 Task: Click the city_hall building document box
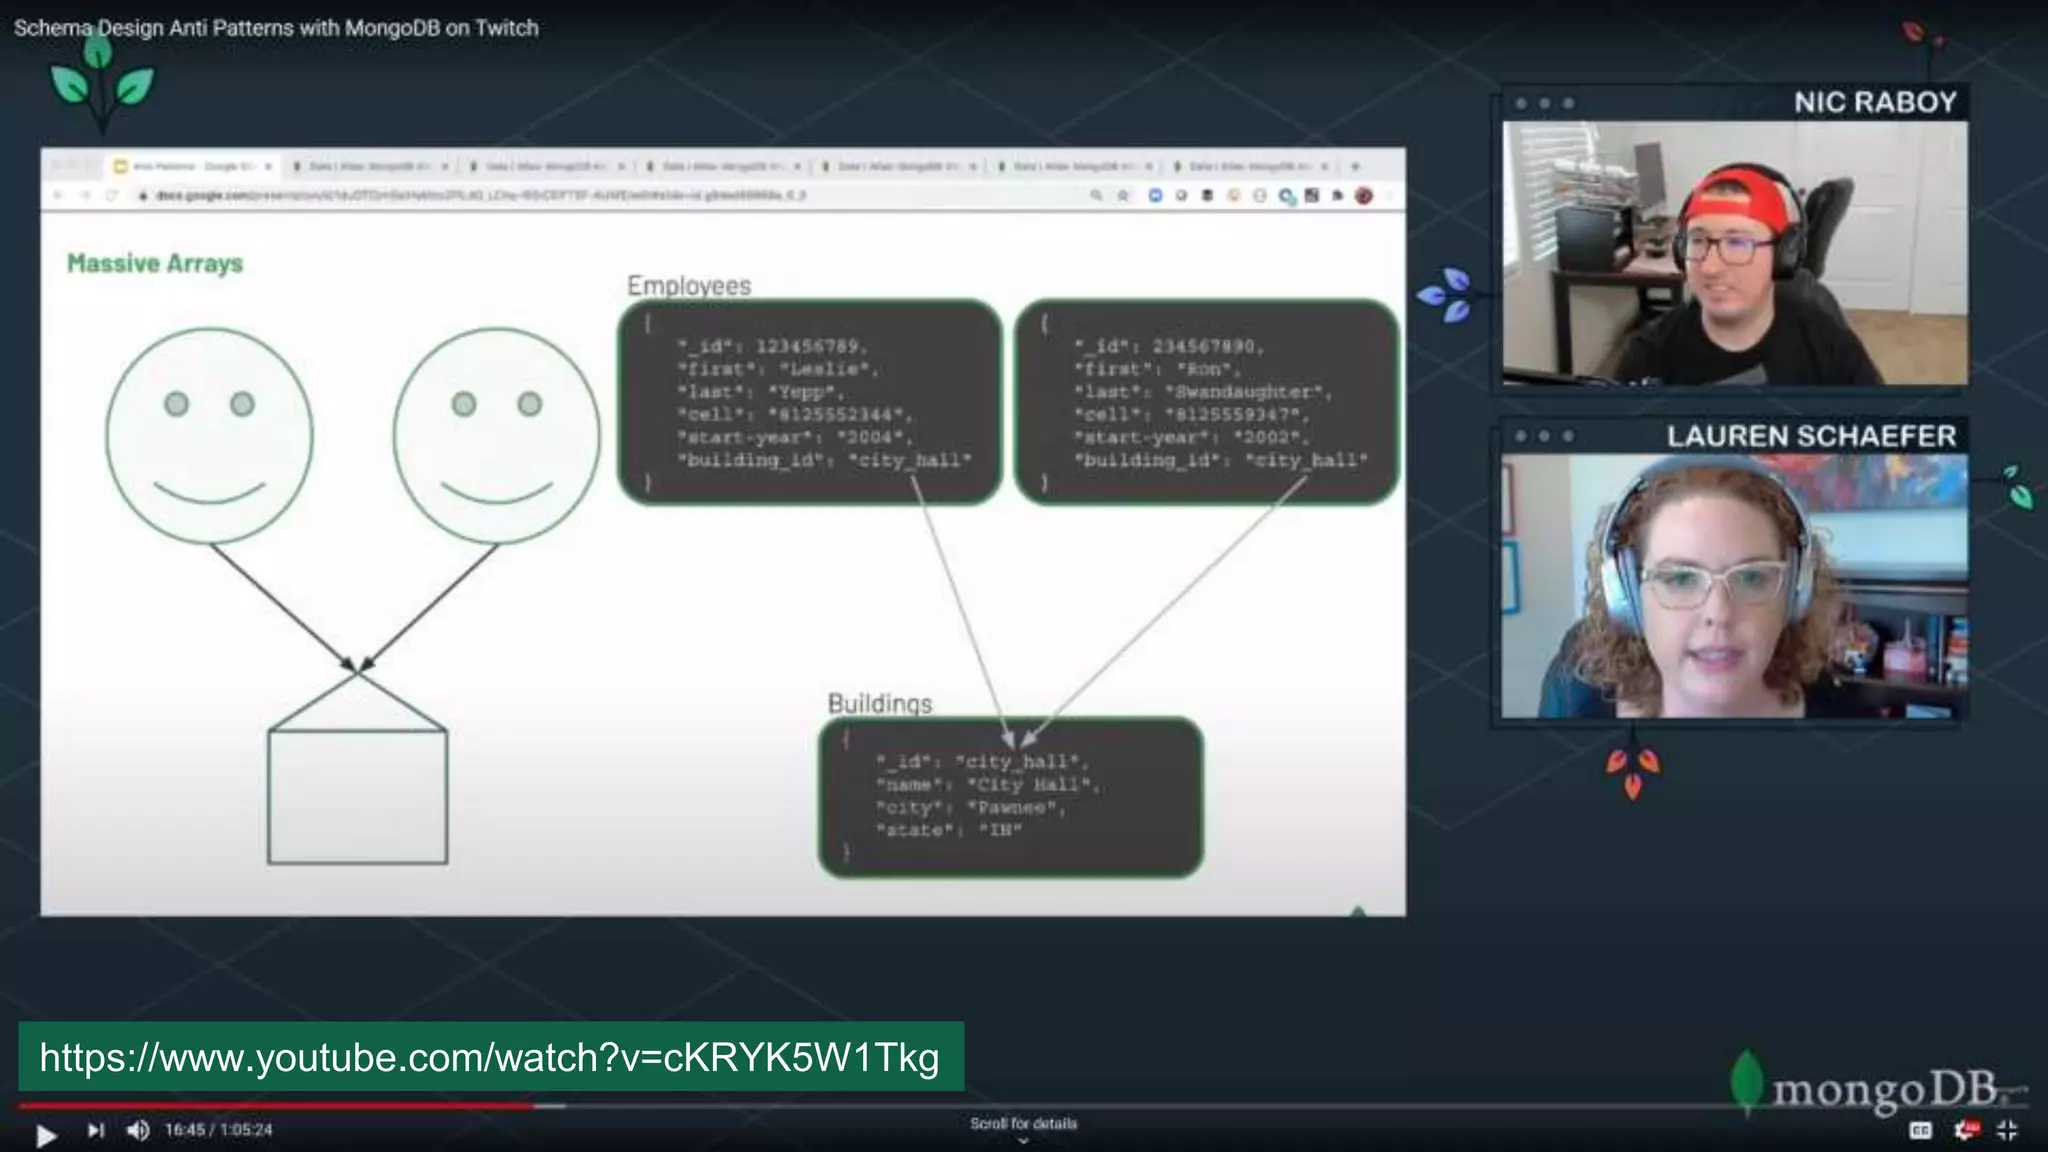(x=1011, y=798)
